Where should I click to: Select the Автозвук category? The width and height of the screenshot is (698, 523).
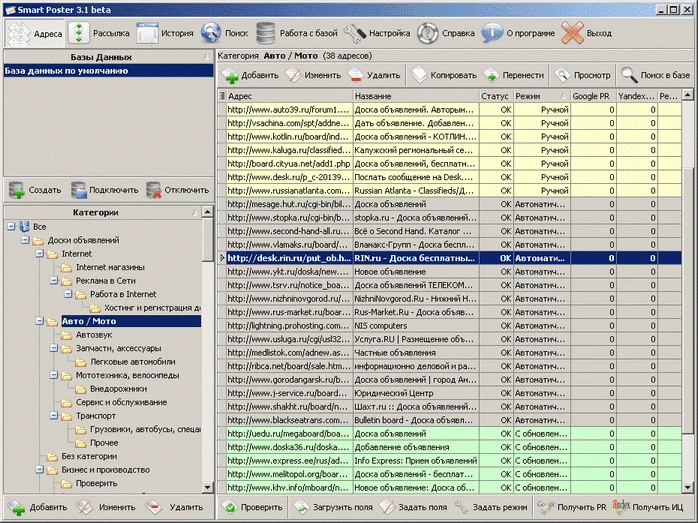pos(93,335)
